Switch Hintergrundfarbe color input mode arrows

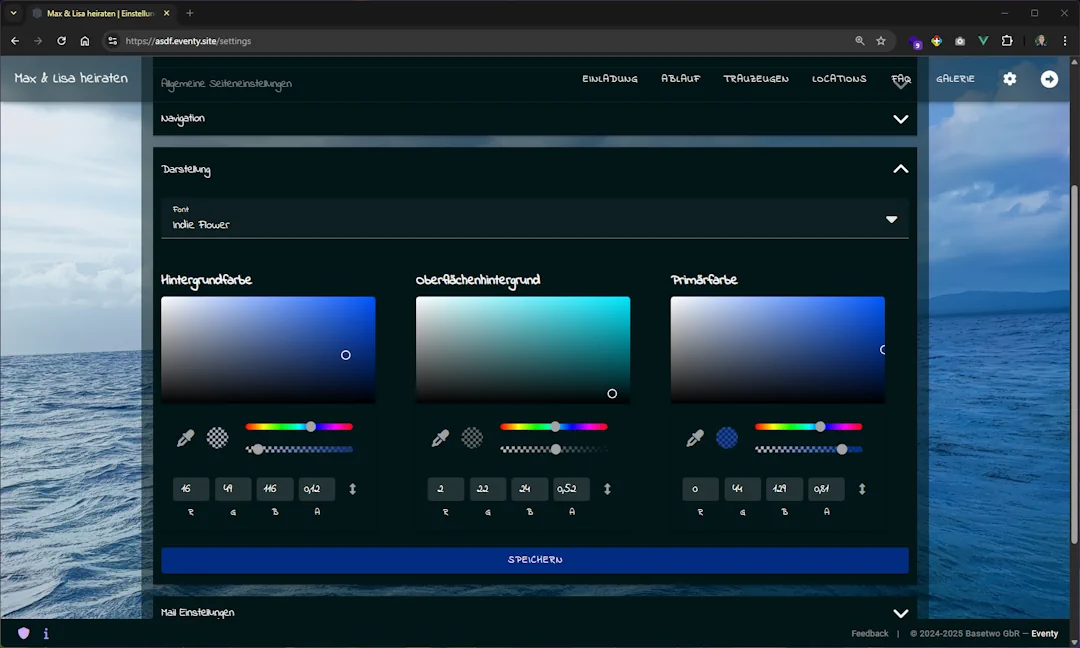pyautogui.click(x=352, y=489)
